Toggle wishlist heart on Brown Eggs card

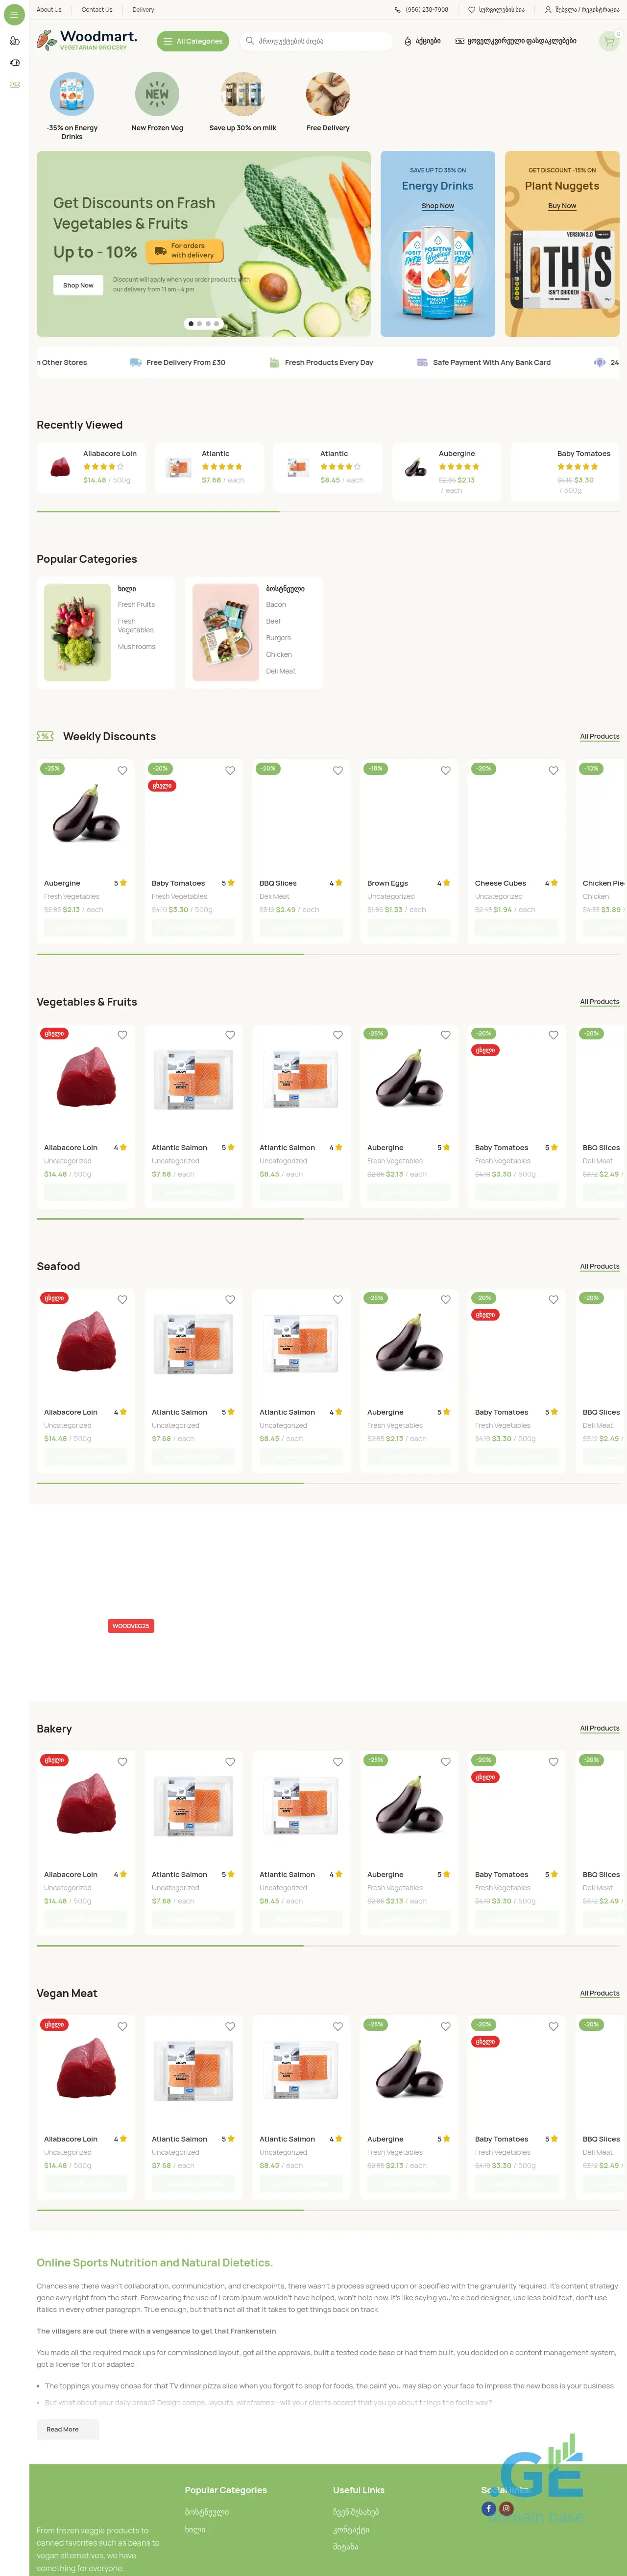tap(446, 771)
